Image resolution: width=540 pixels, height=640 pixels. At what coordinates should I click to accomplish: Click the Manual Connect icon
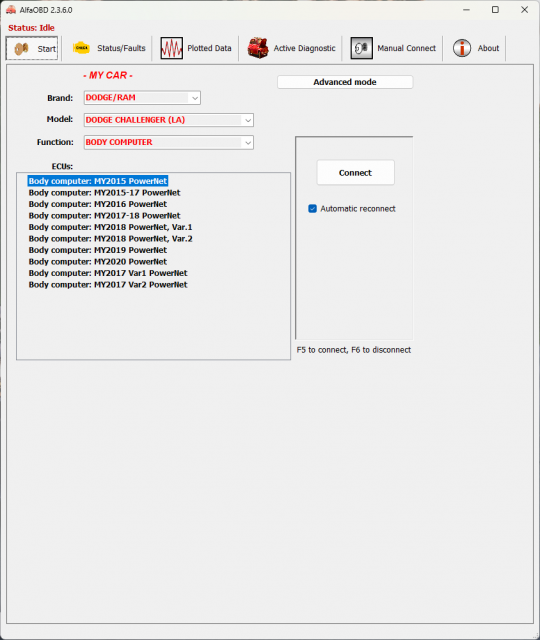(x=361, y=48)
